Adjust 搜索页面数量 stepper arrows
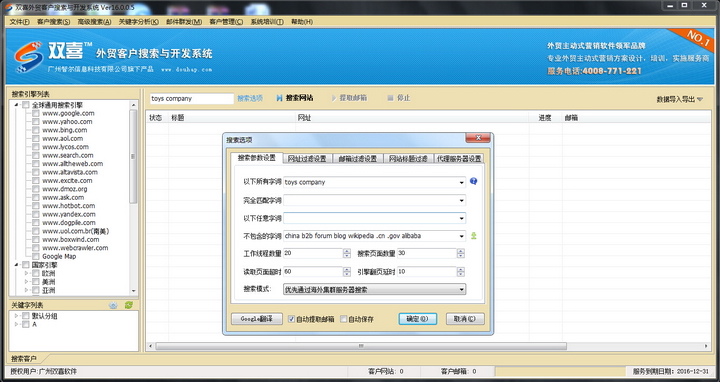 click(461, 253)
